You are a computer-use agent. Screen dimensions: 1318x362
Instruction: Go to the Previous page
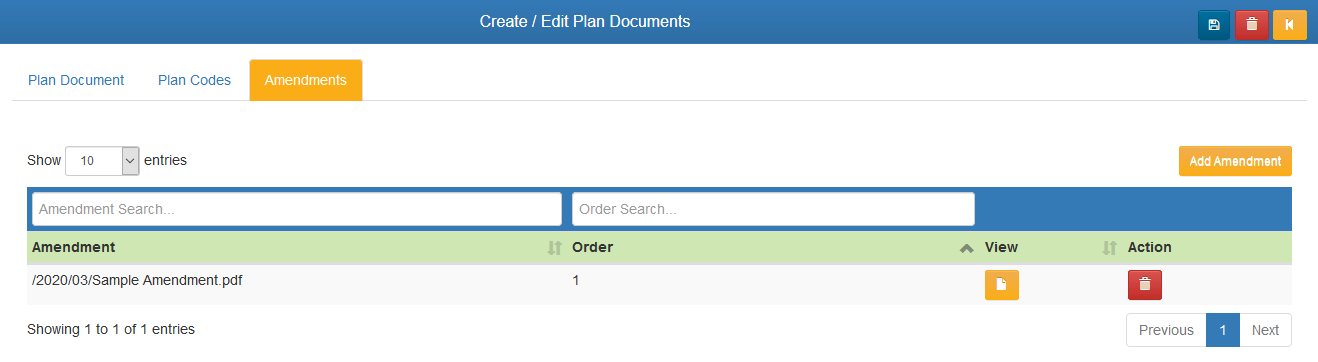tap(1166, 330)
